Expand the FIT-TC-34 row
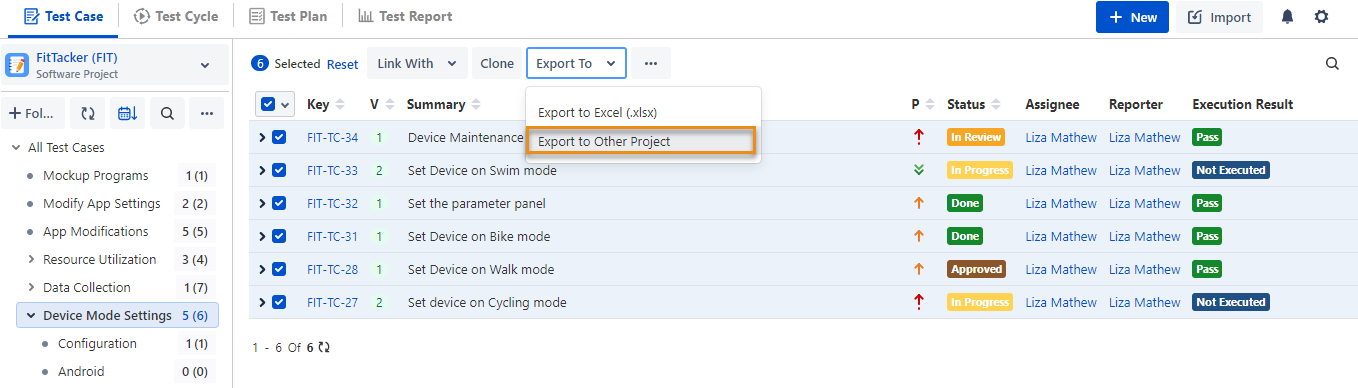 [x=262, y=138]
